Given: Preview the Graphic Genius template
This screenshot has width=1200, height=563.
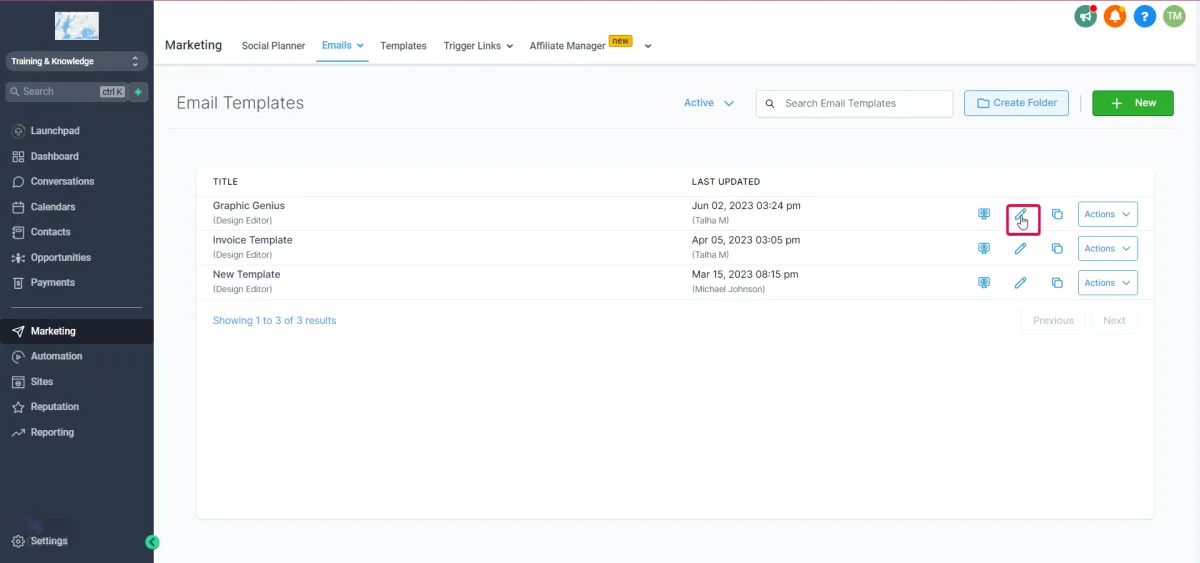Looking at the screenshot, I should click(984, 214).
